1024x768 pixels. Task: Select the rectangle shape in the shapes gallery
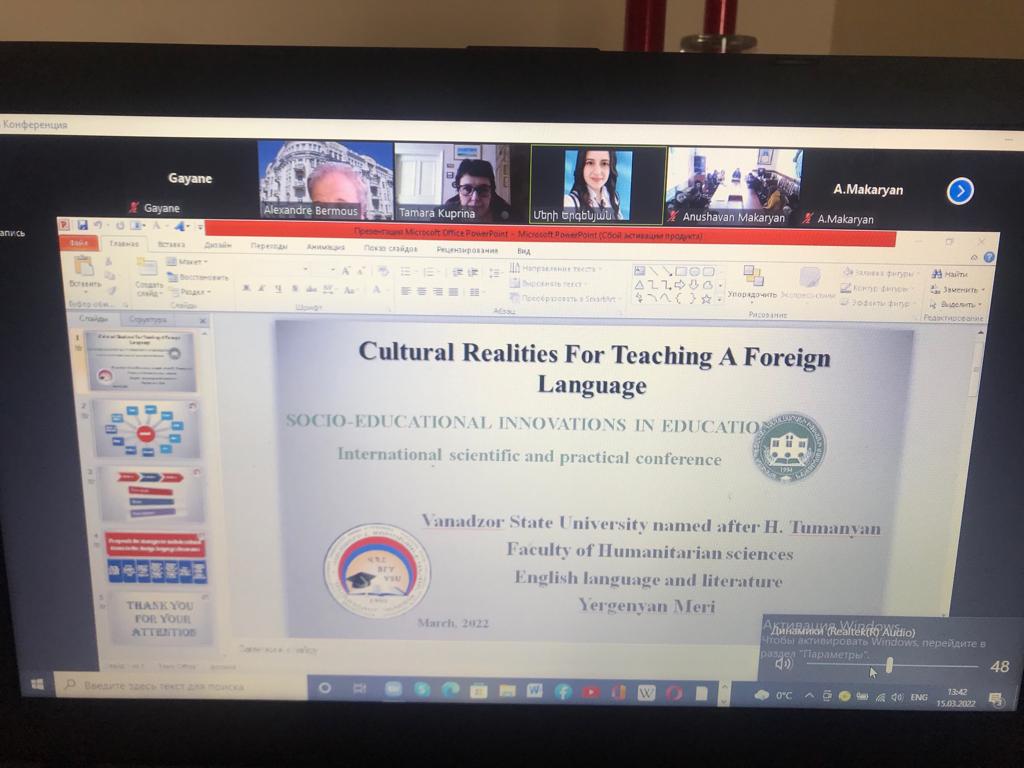(681, 271)
